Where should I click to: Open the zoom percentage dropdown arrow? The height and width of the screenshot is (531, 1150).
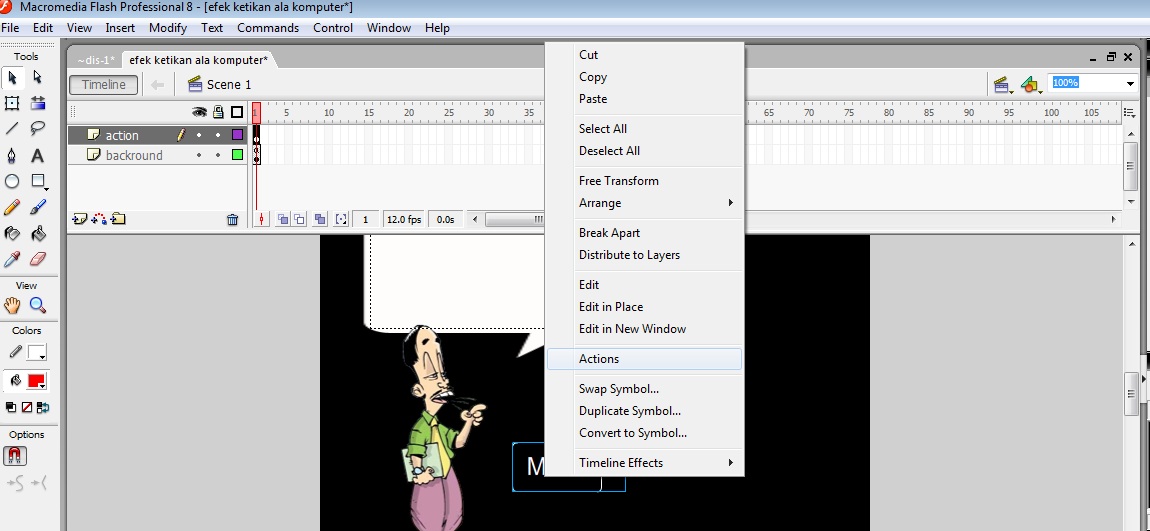[x=1130, y=84]
